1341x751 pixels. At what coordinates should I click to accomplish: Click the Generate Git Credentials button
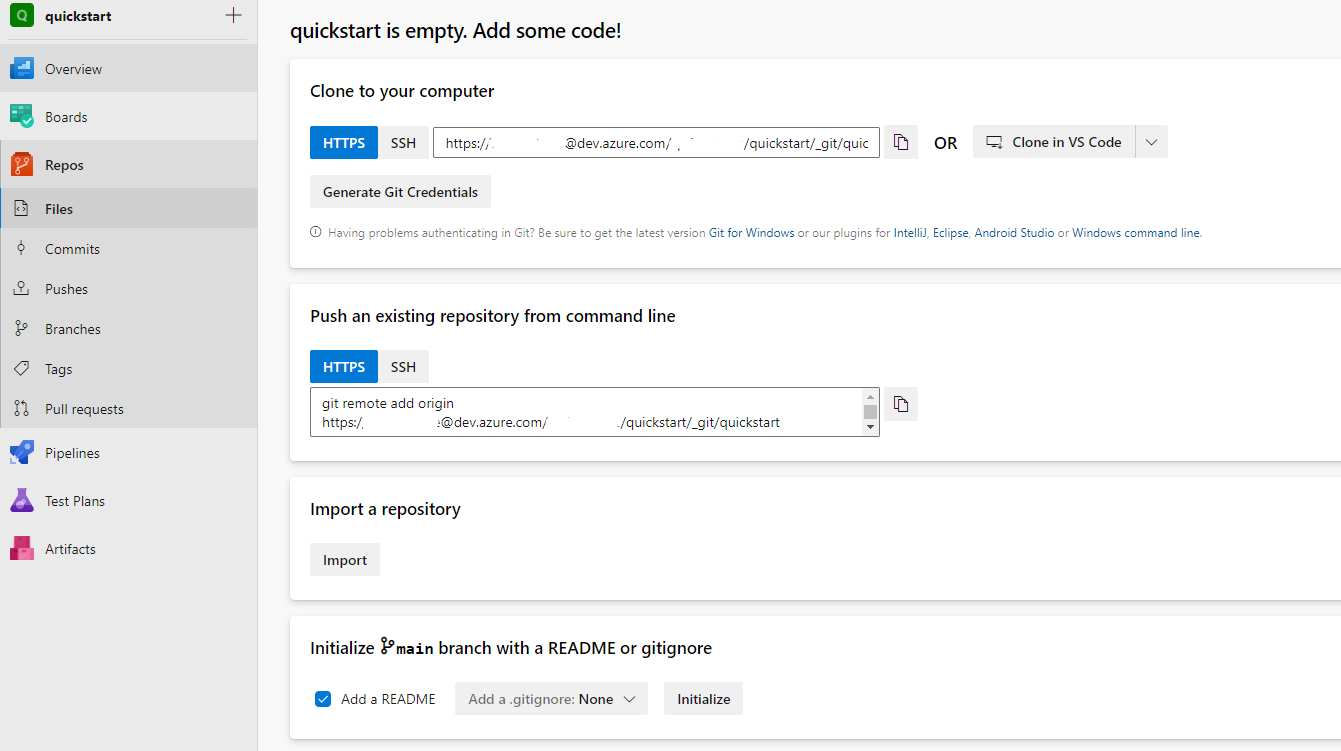click(x=400, y=192)
